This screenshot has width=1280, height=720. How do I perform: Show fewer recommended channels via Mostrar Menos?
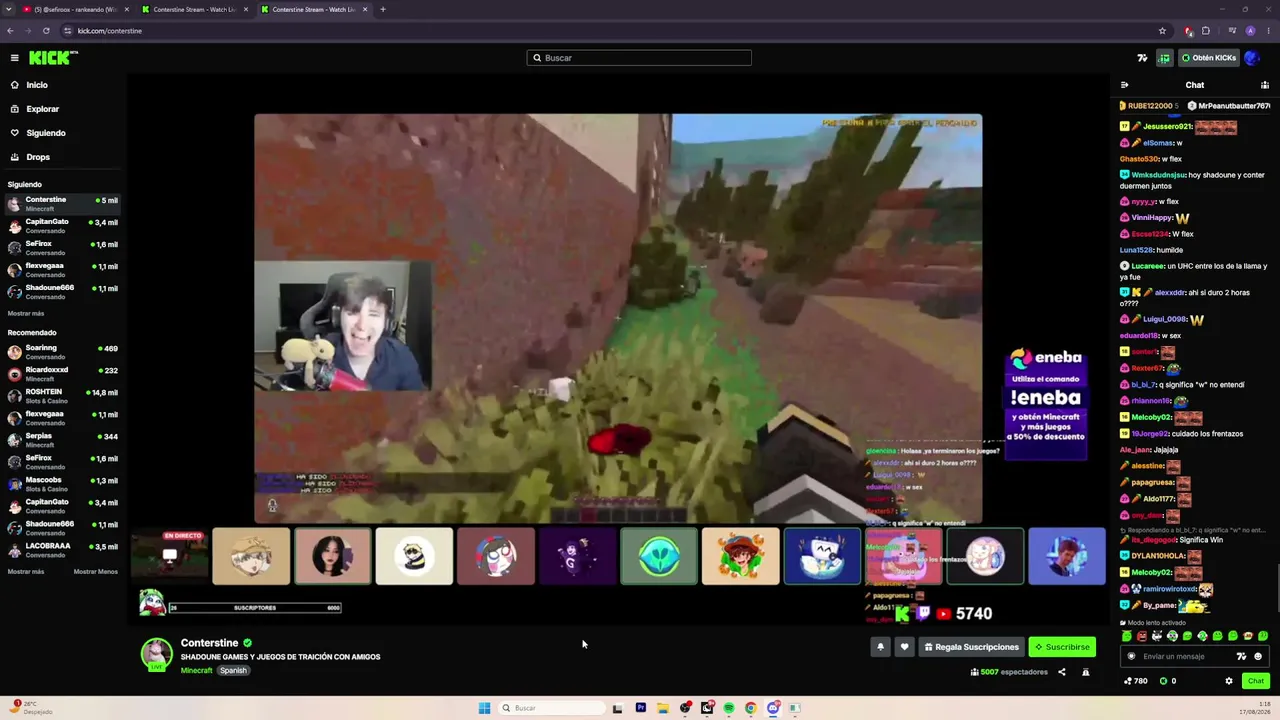pyautogui.click(x=96, y=572)
